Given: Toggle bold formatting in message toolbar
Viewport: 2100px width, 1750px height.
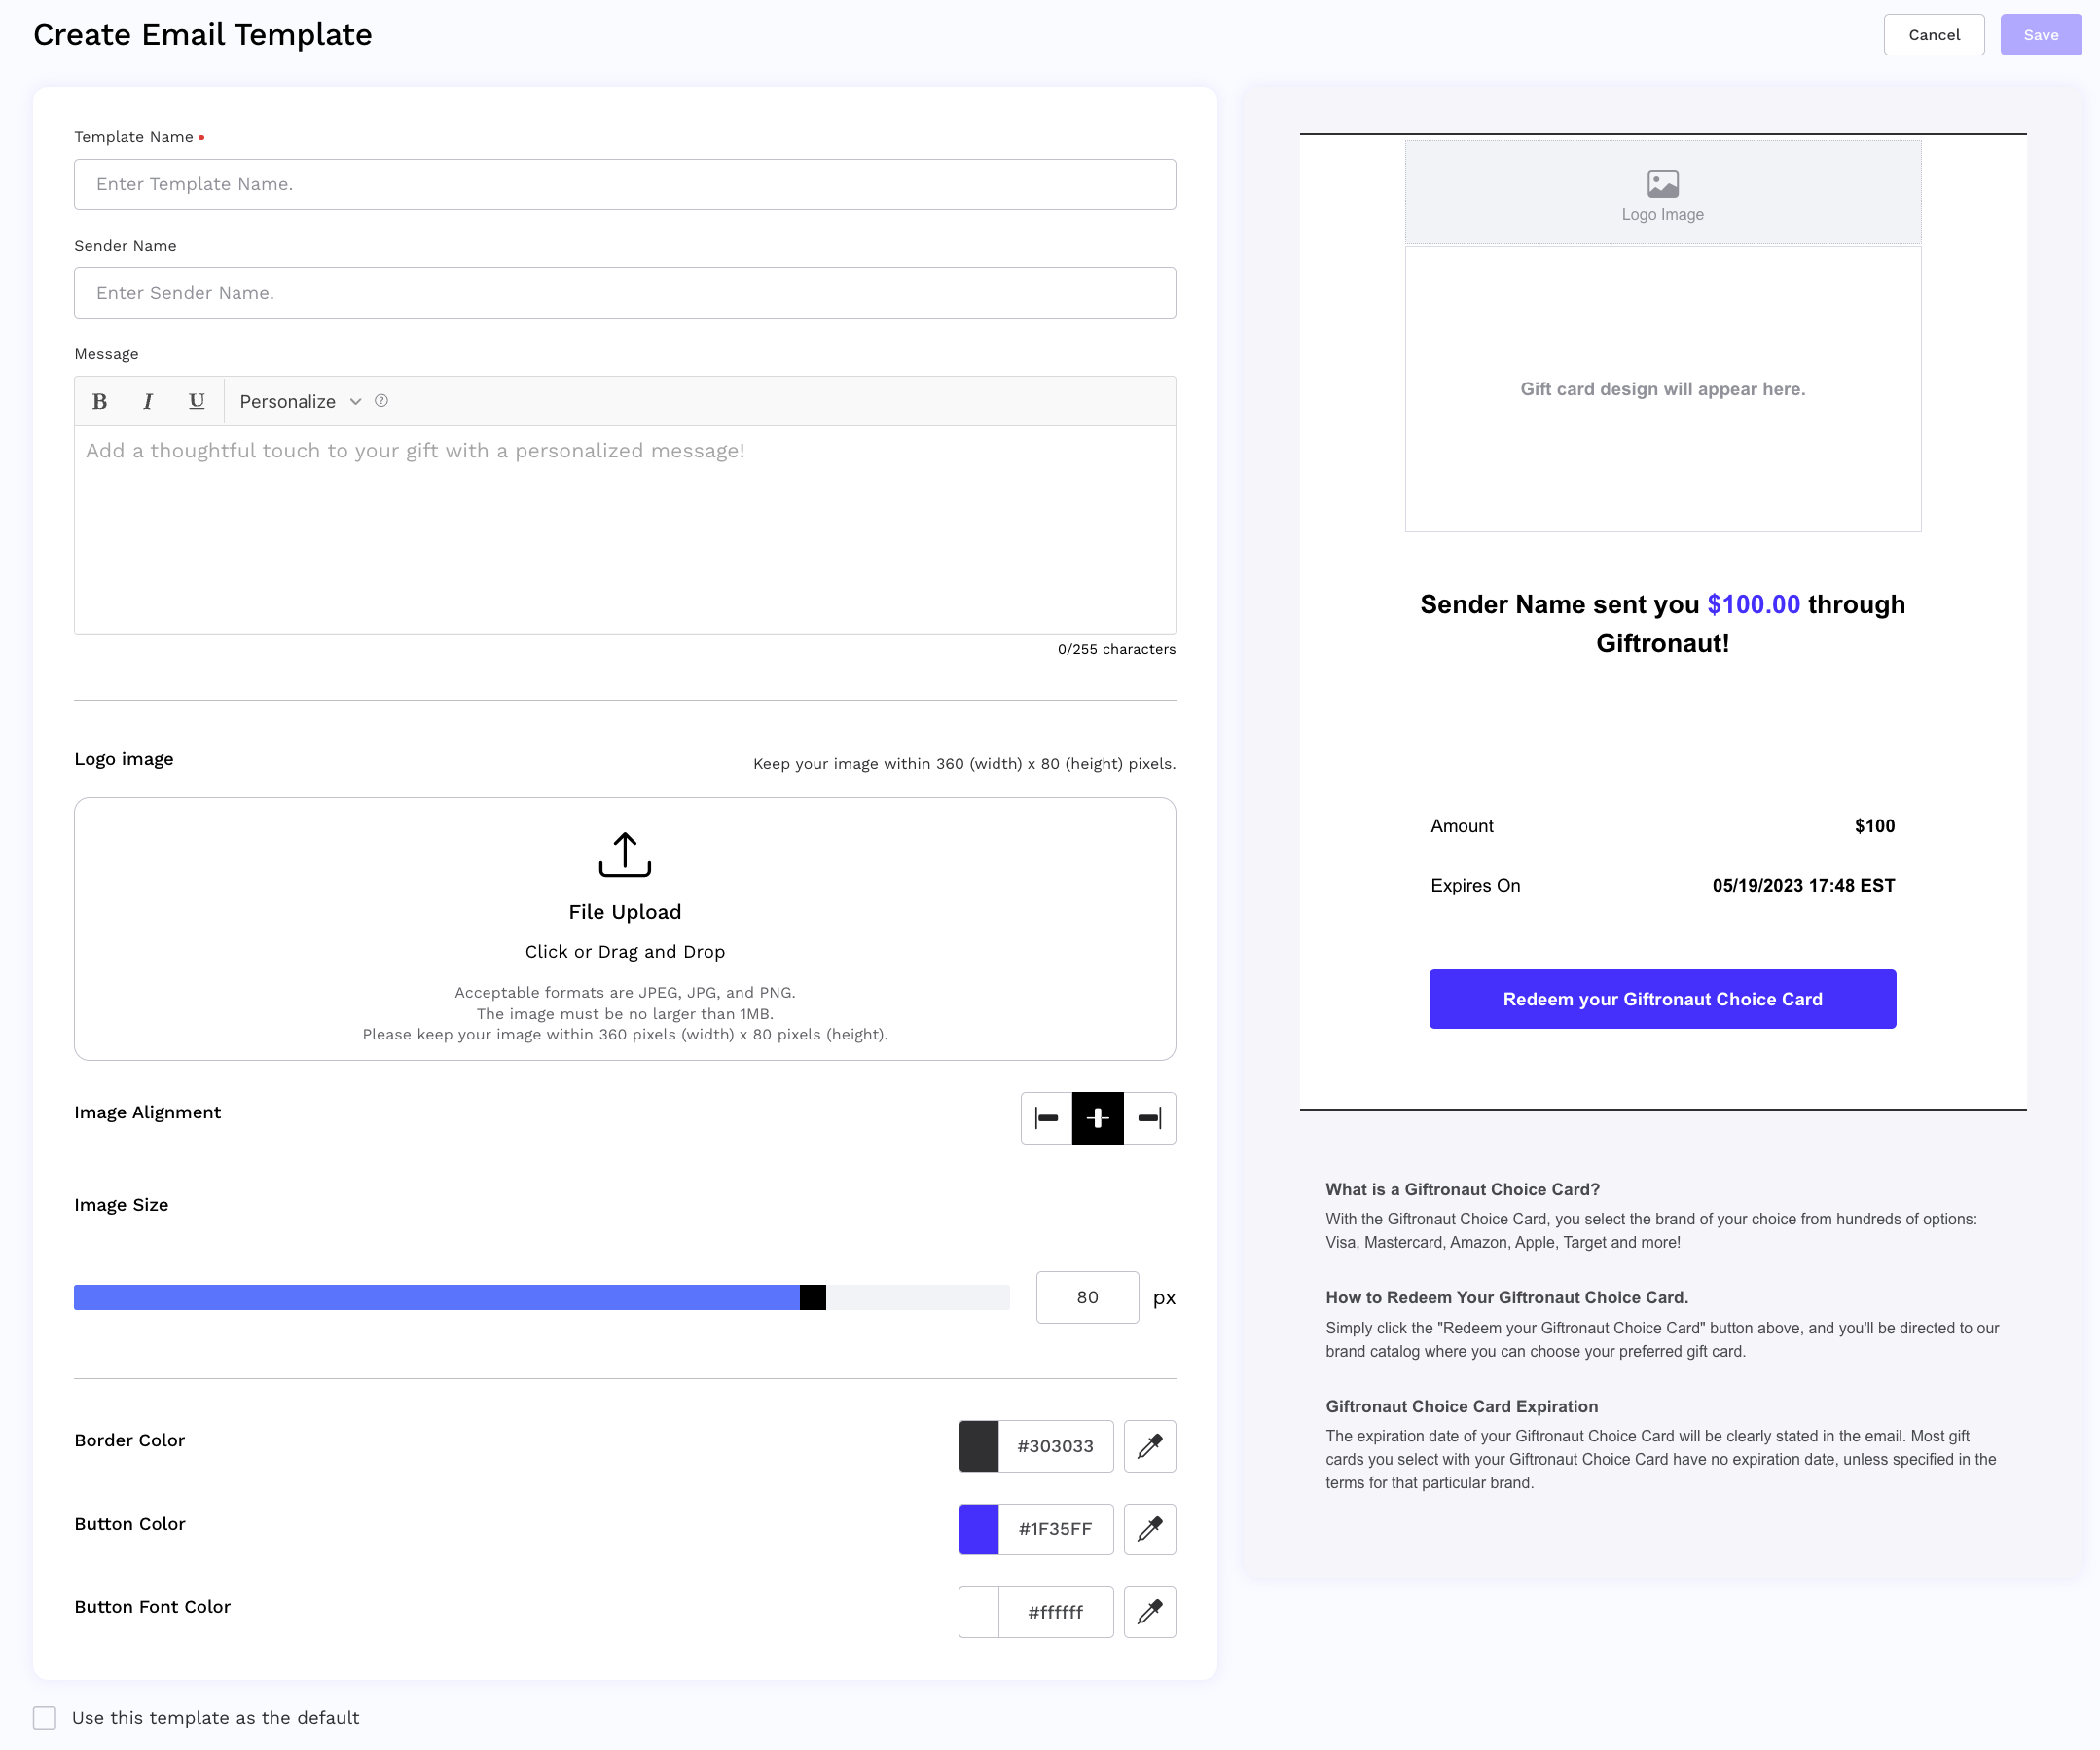Looking at the screenshot, I should [x=100, y=401].
